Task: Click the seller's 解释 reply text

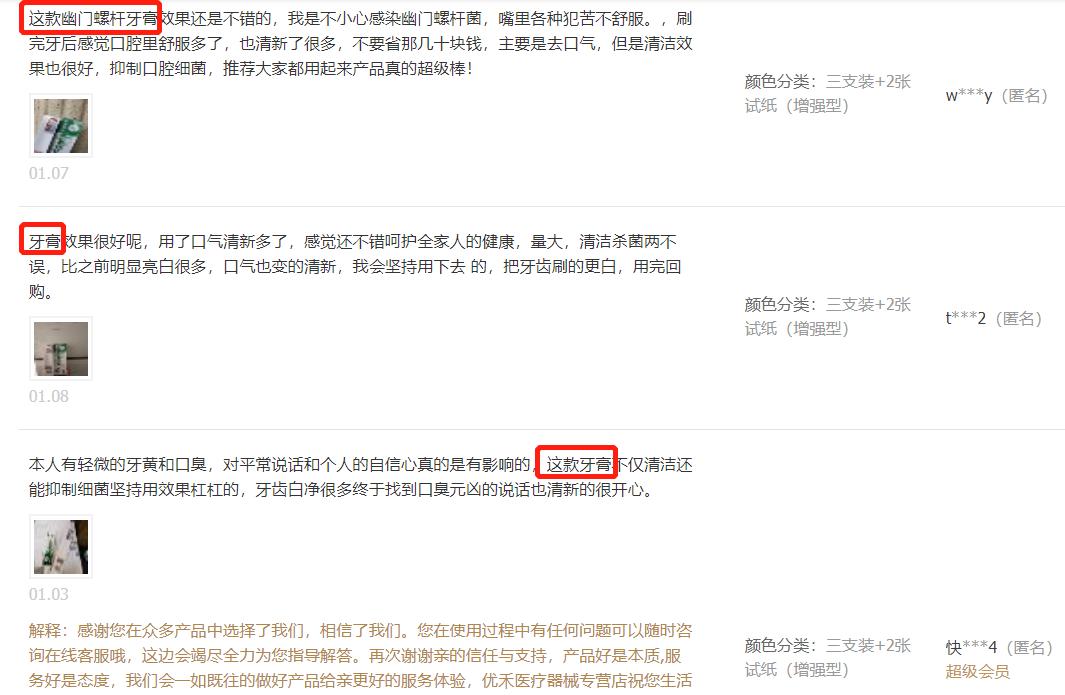Action: (x=361, y=656)
